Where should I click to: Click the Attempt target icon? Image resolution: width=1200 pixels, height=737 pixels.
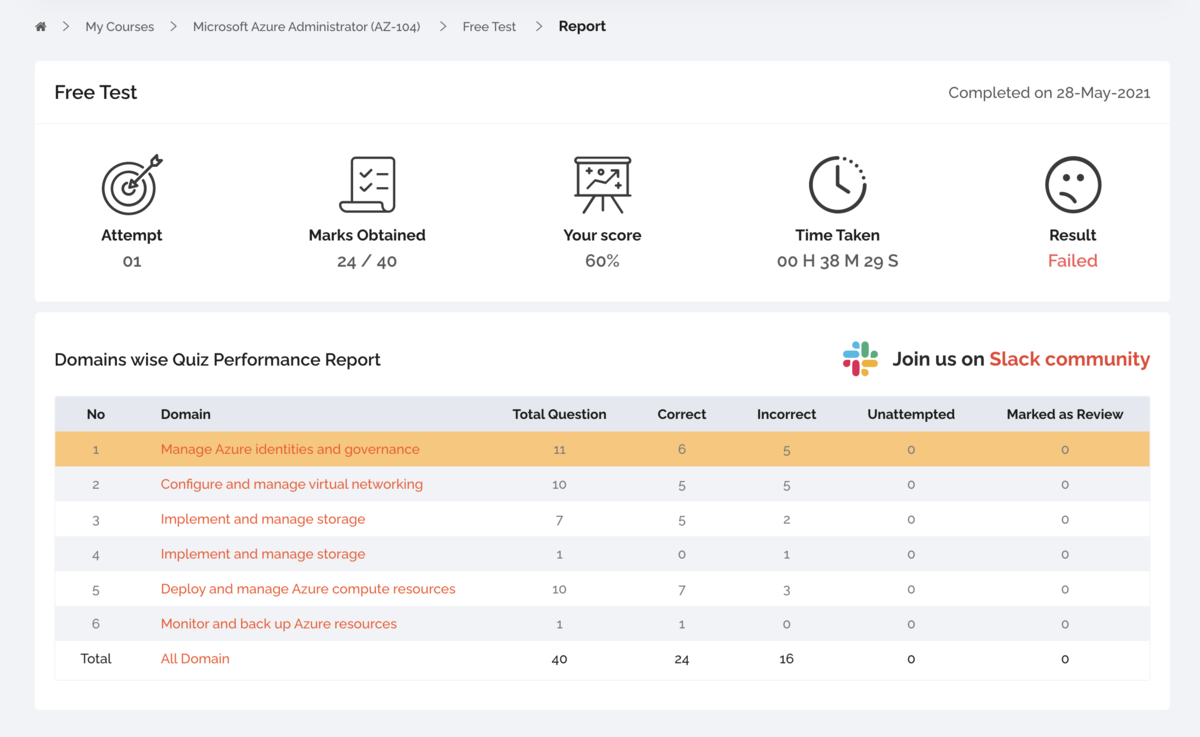click(131, 185)
